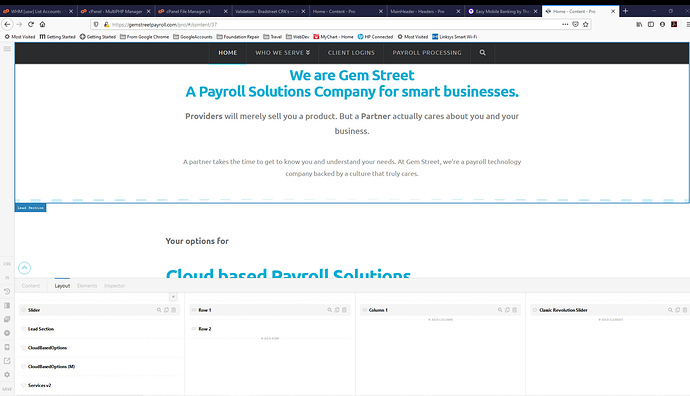Viewport: 690px width, 396px height.
Task: Select the CloudBasedOptions (M) section
Action: click(99, 367)
